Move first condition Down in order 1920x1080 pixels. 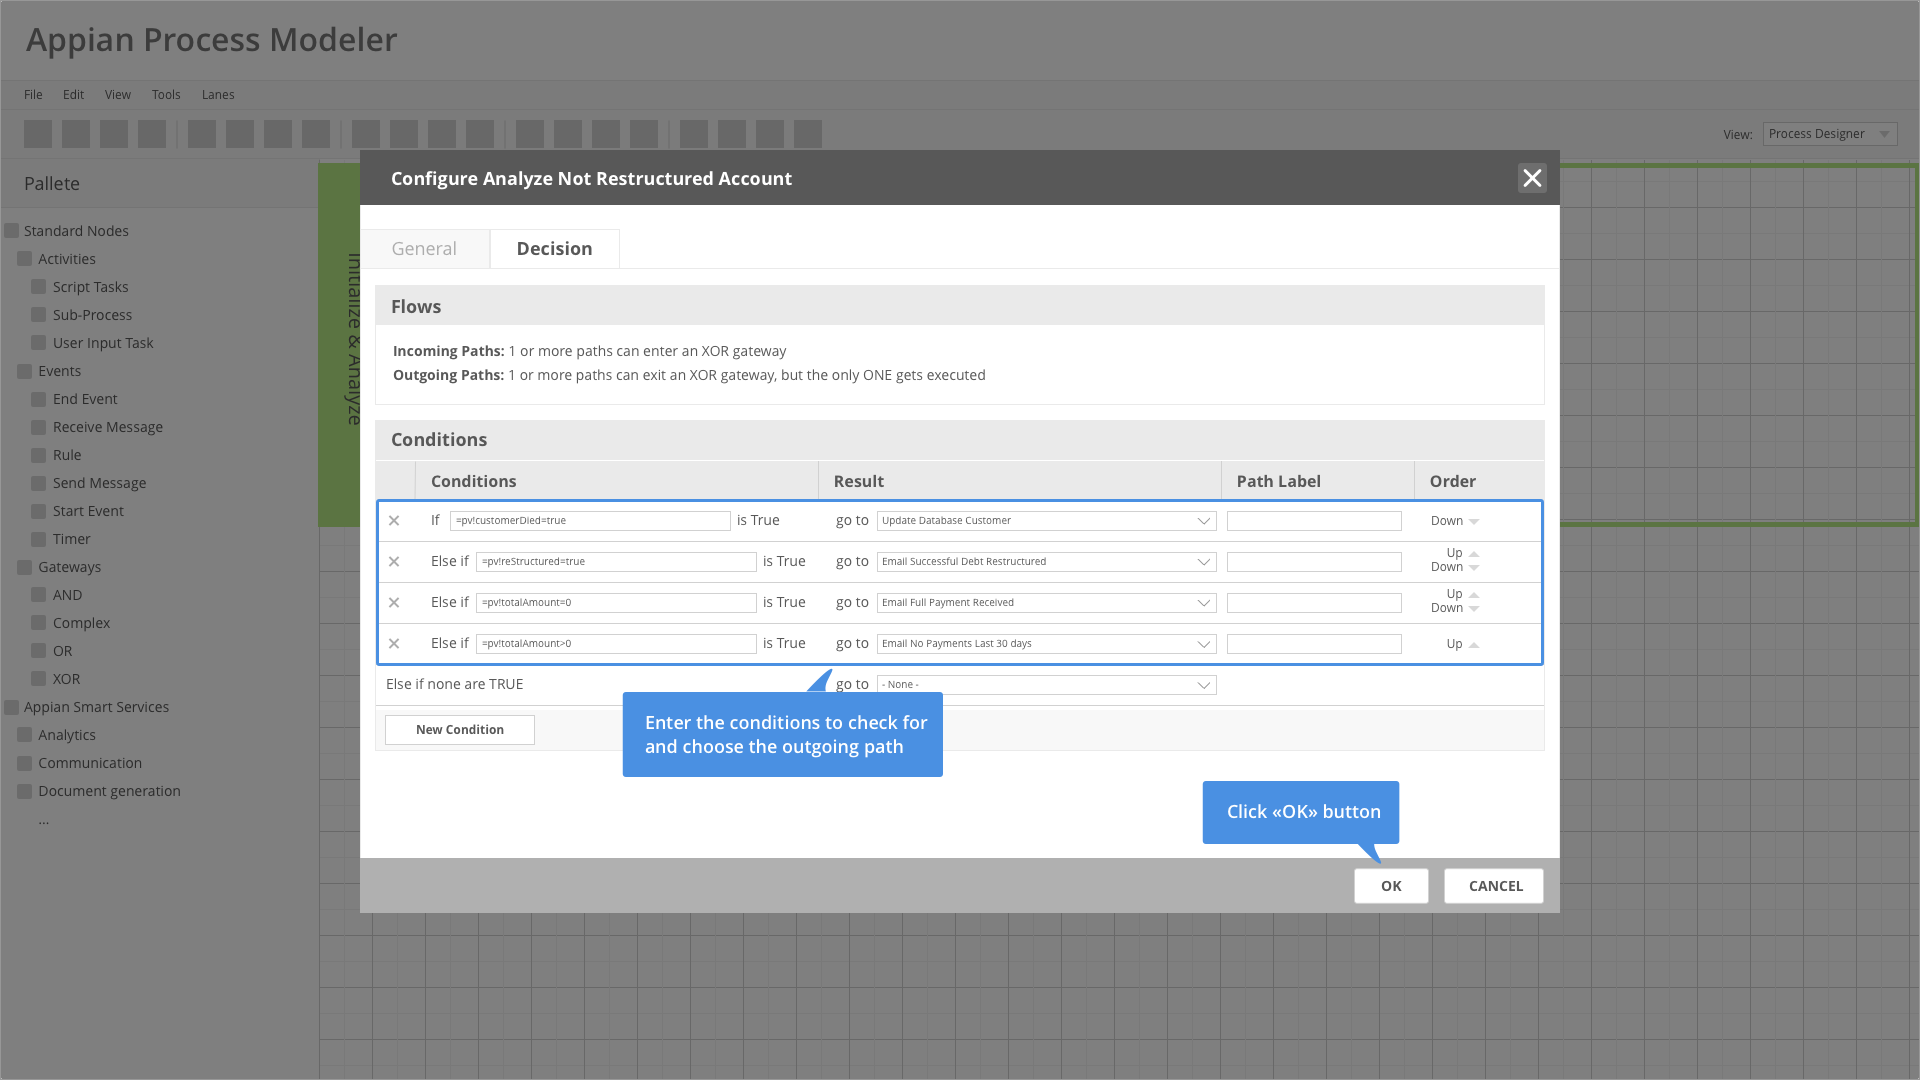coord(1454,521)
